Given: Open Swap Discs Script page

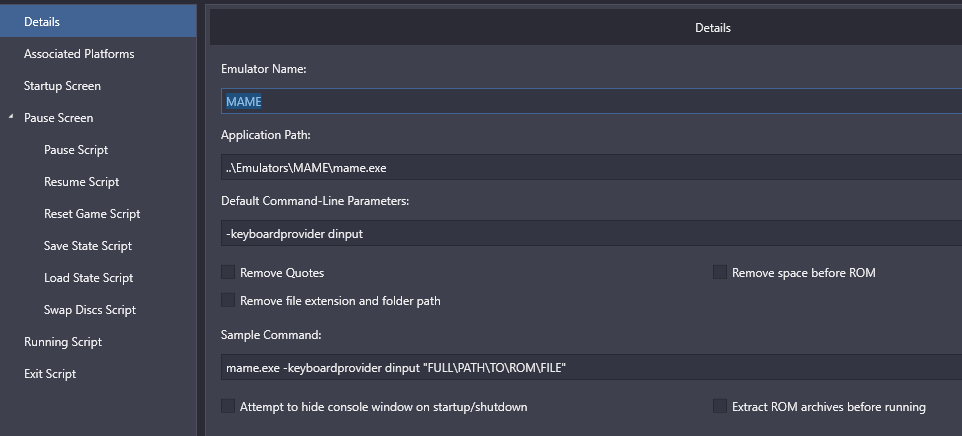Looking at the screenshot, I should [x=90, y=310].
